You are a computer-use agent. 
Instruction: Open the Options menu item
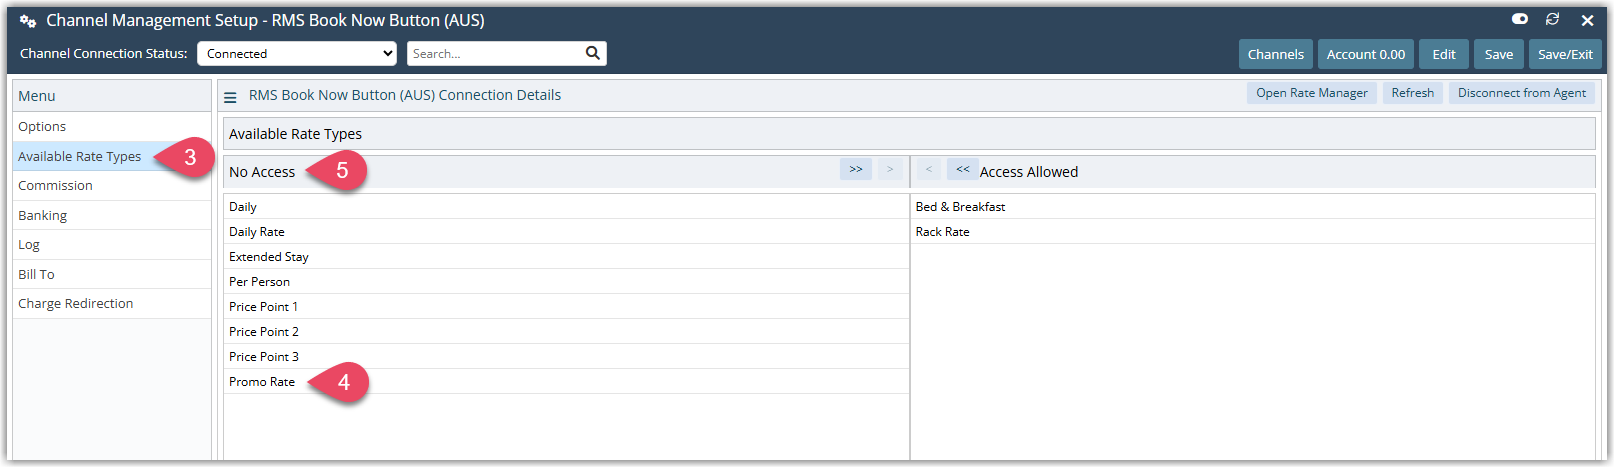[112, 126]
